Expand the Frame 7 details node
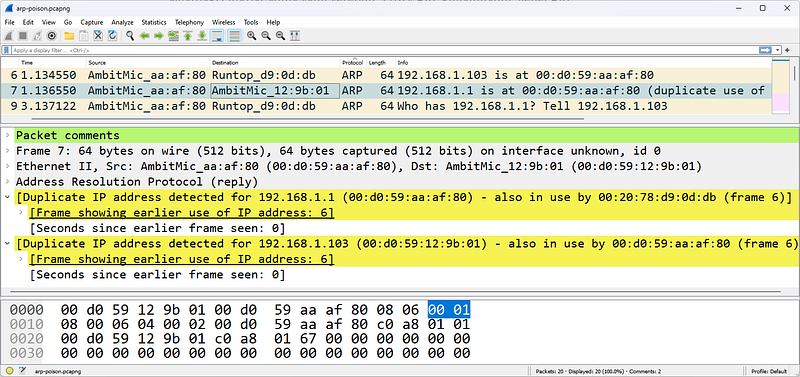 point(7,151)
